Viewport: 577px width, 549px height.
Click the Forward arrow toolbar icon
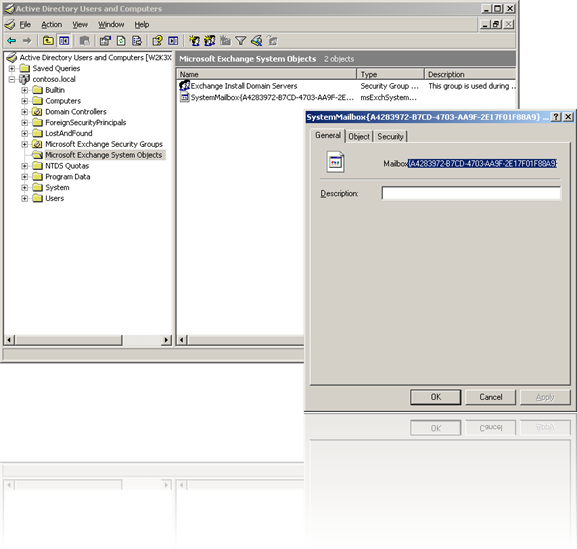point(27,40)
